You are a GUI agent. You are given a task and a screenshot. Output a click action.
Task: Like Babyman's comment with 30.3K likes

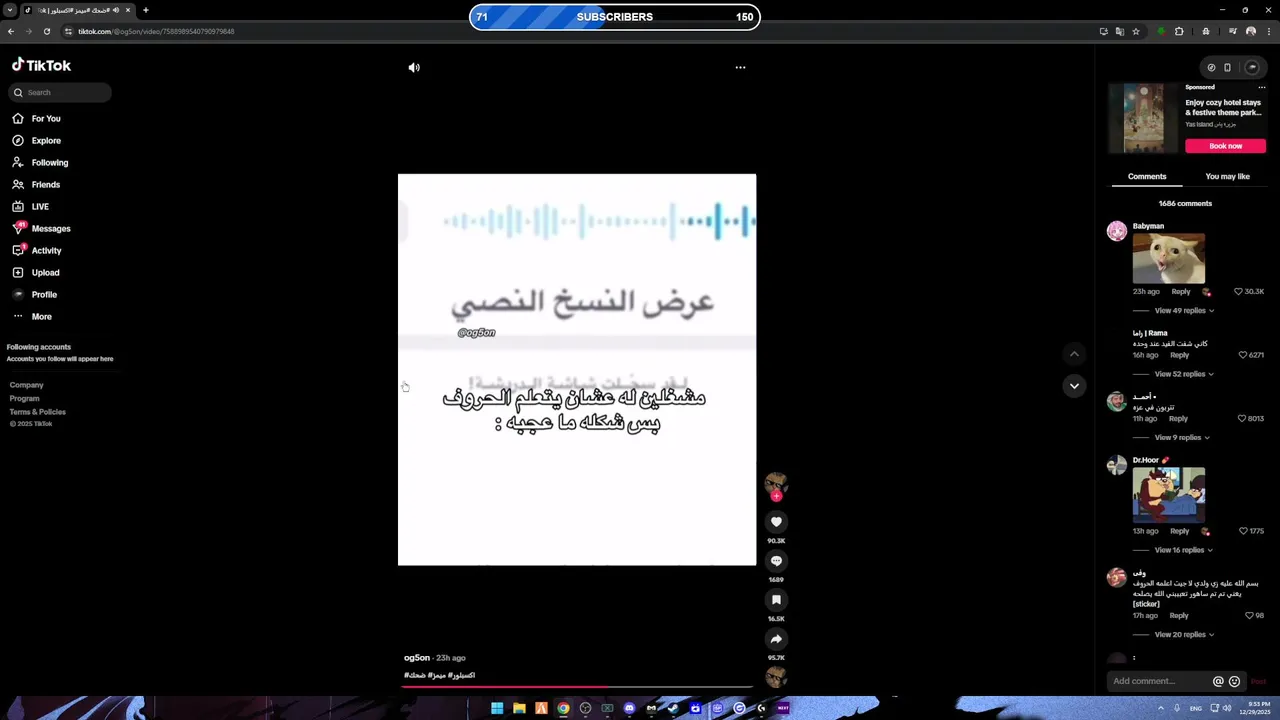tap(1238, 292)
